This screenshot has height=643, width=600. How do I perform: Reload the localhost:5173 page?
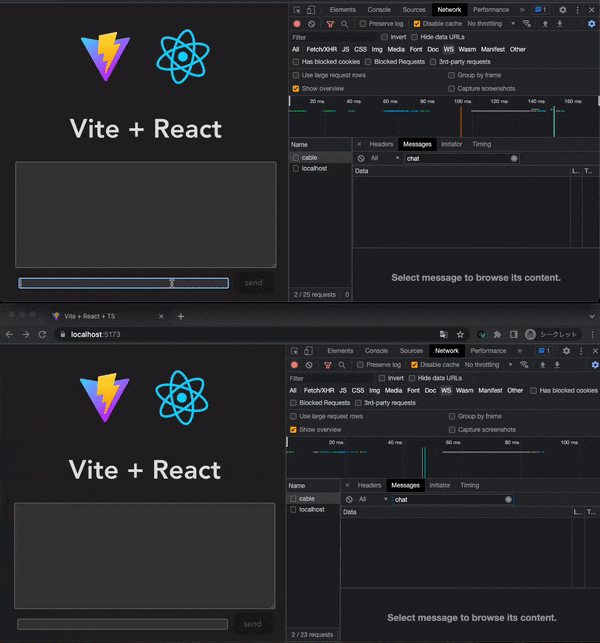click(42, 335)
